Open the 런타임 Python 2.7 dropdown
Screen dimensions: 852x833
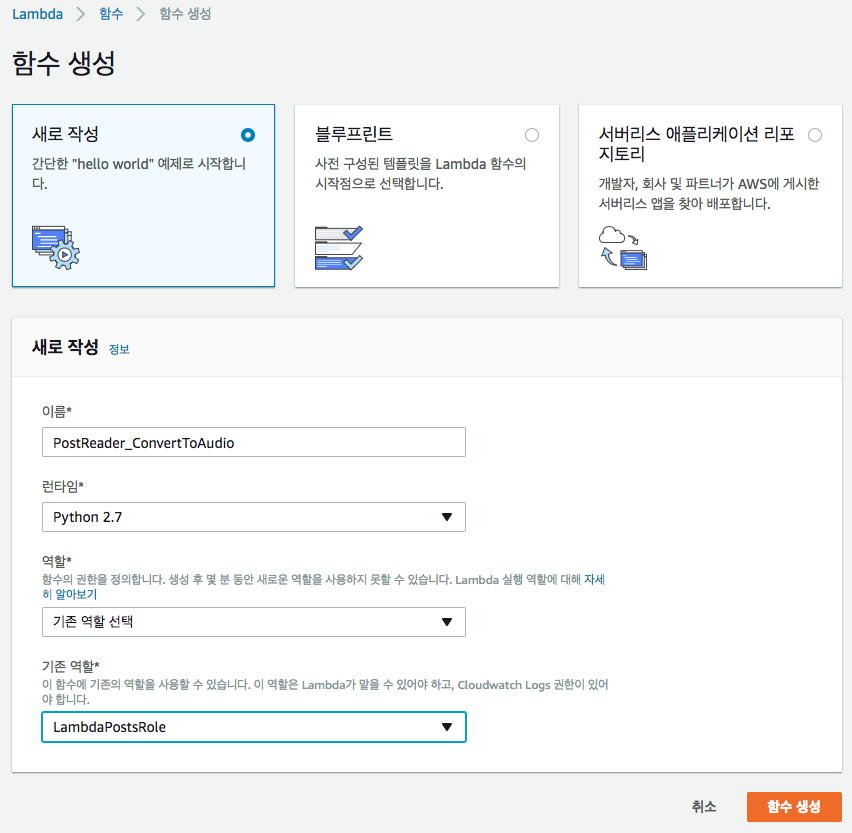[x=254, y=517]
